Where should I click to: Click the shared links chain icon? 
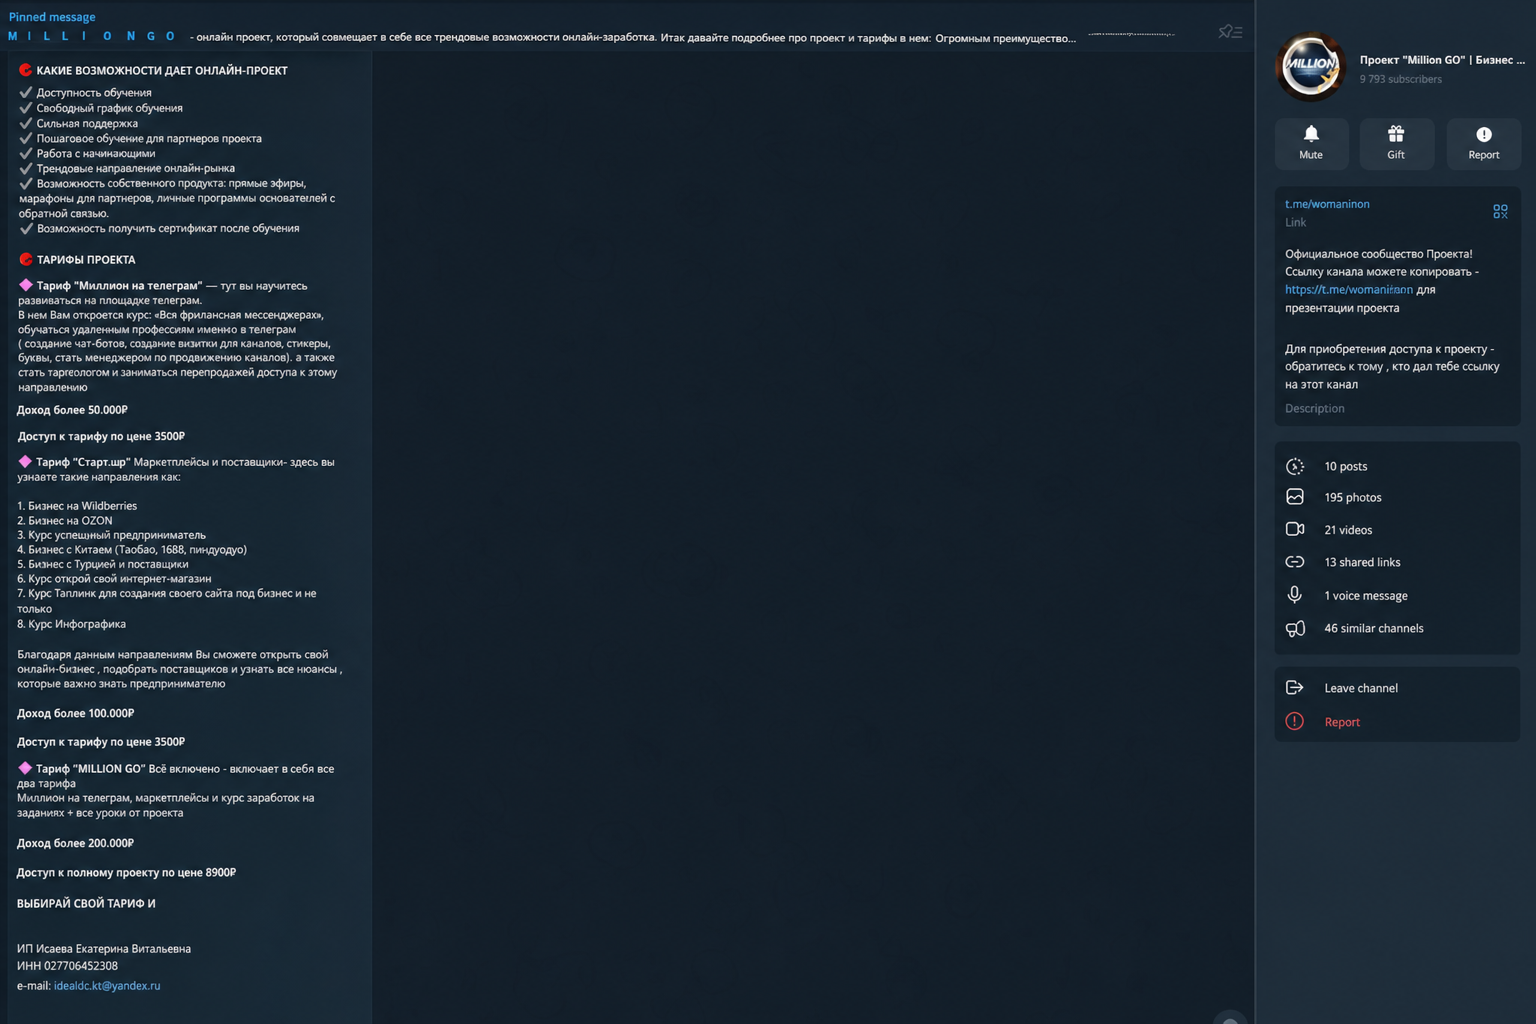(x=1295, y=562)
